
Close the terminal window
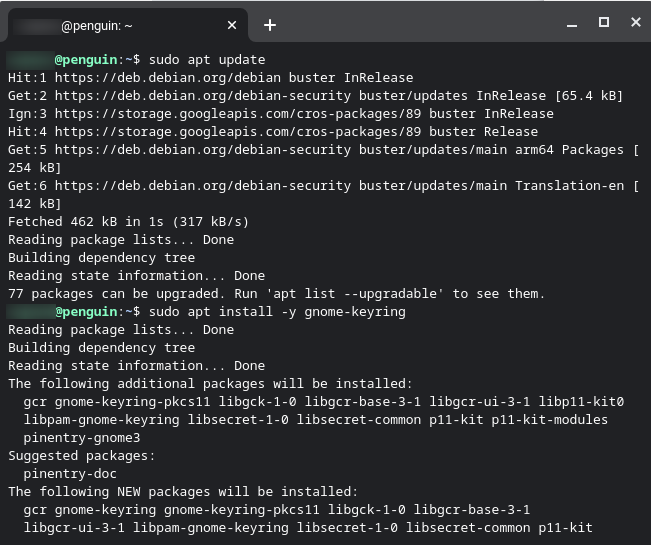(x=636, y=22)
